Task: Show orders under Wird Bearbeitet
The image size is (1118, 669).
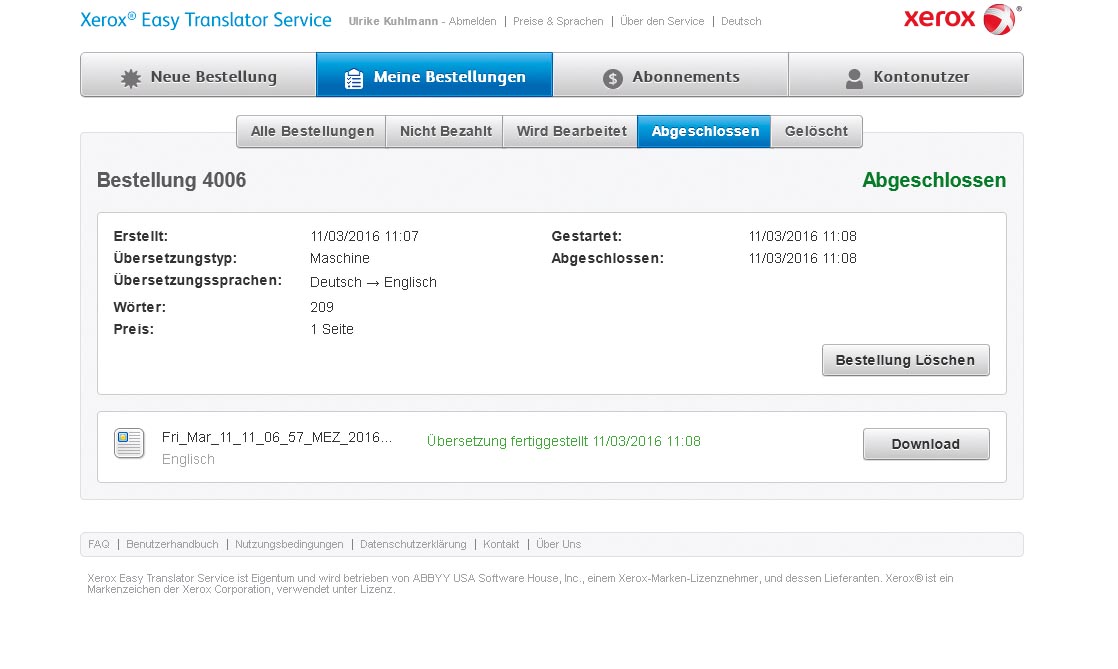Action: pyautogui.click(x=571, y=131)
